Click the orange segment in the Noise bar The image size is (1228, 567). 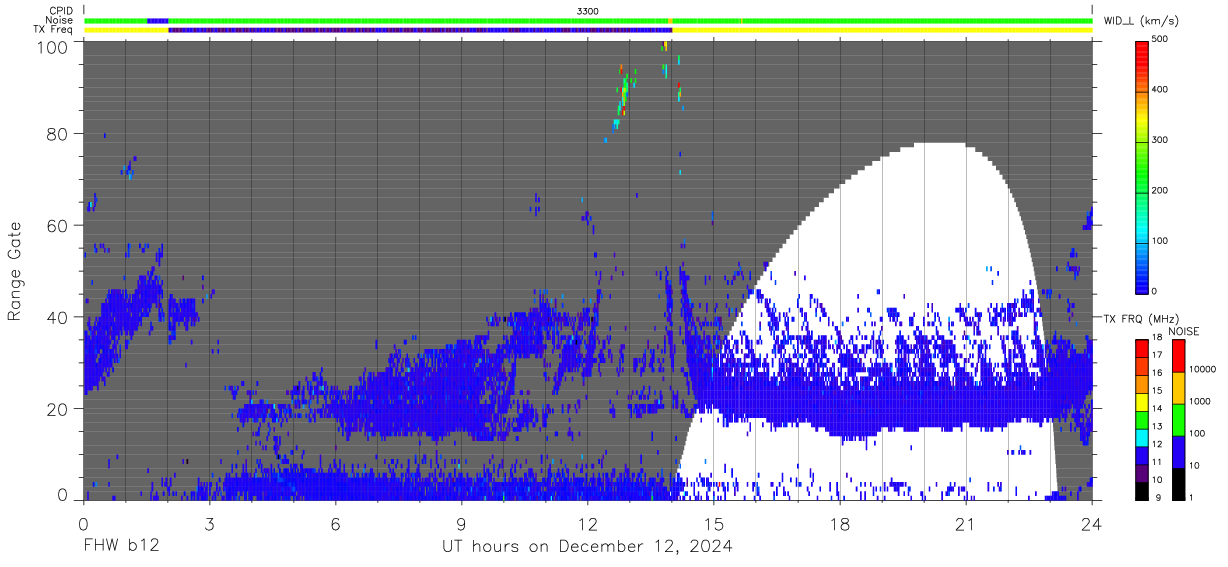[669, 20]
